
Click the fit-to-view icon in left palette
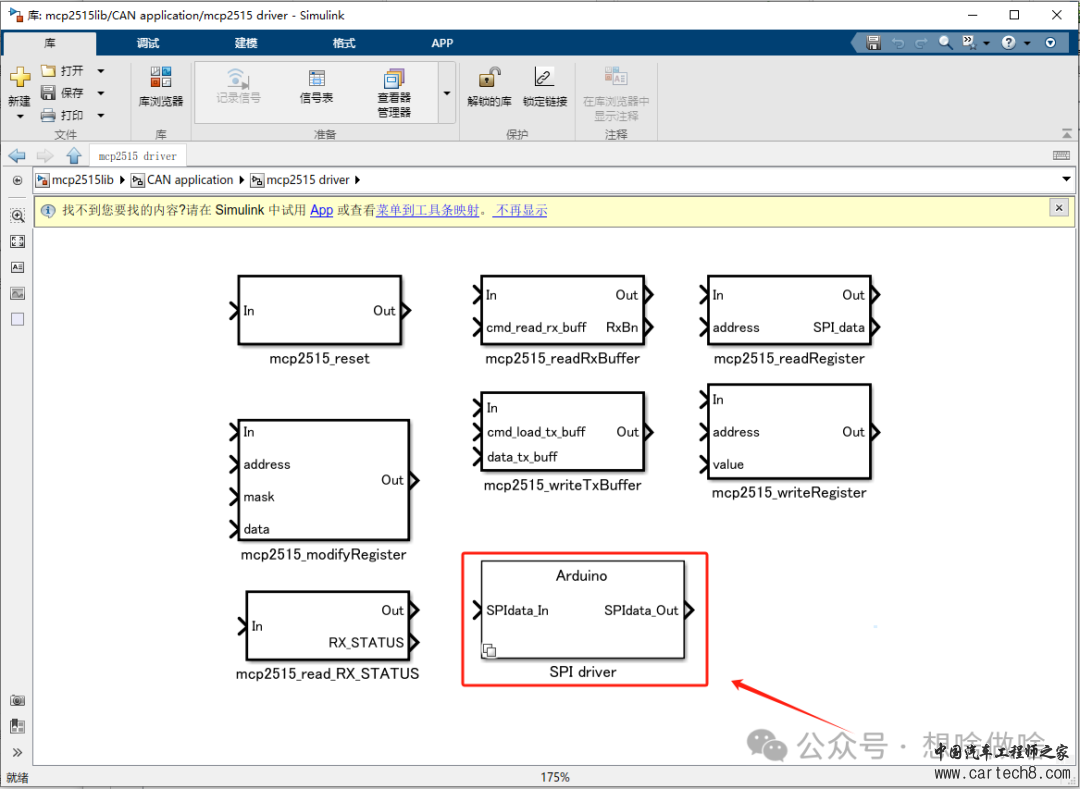coord(17,241)
